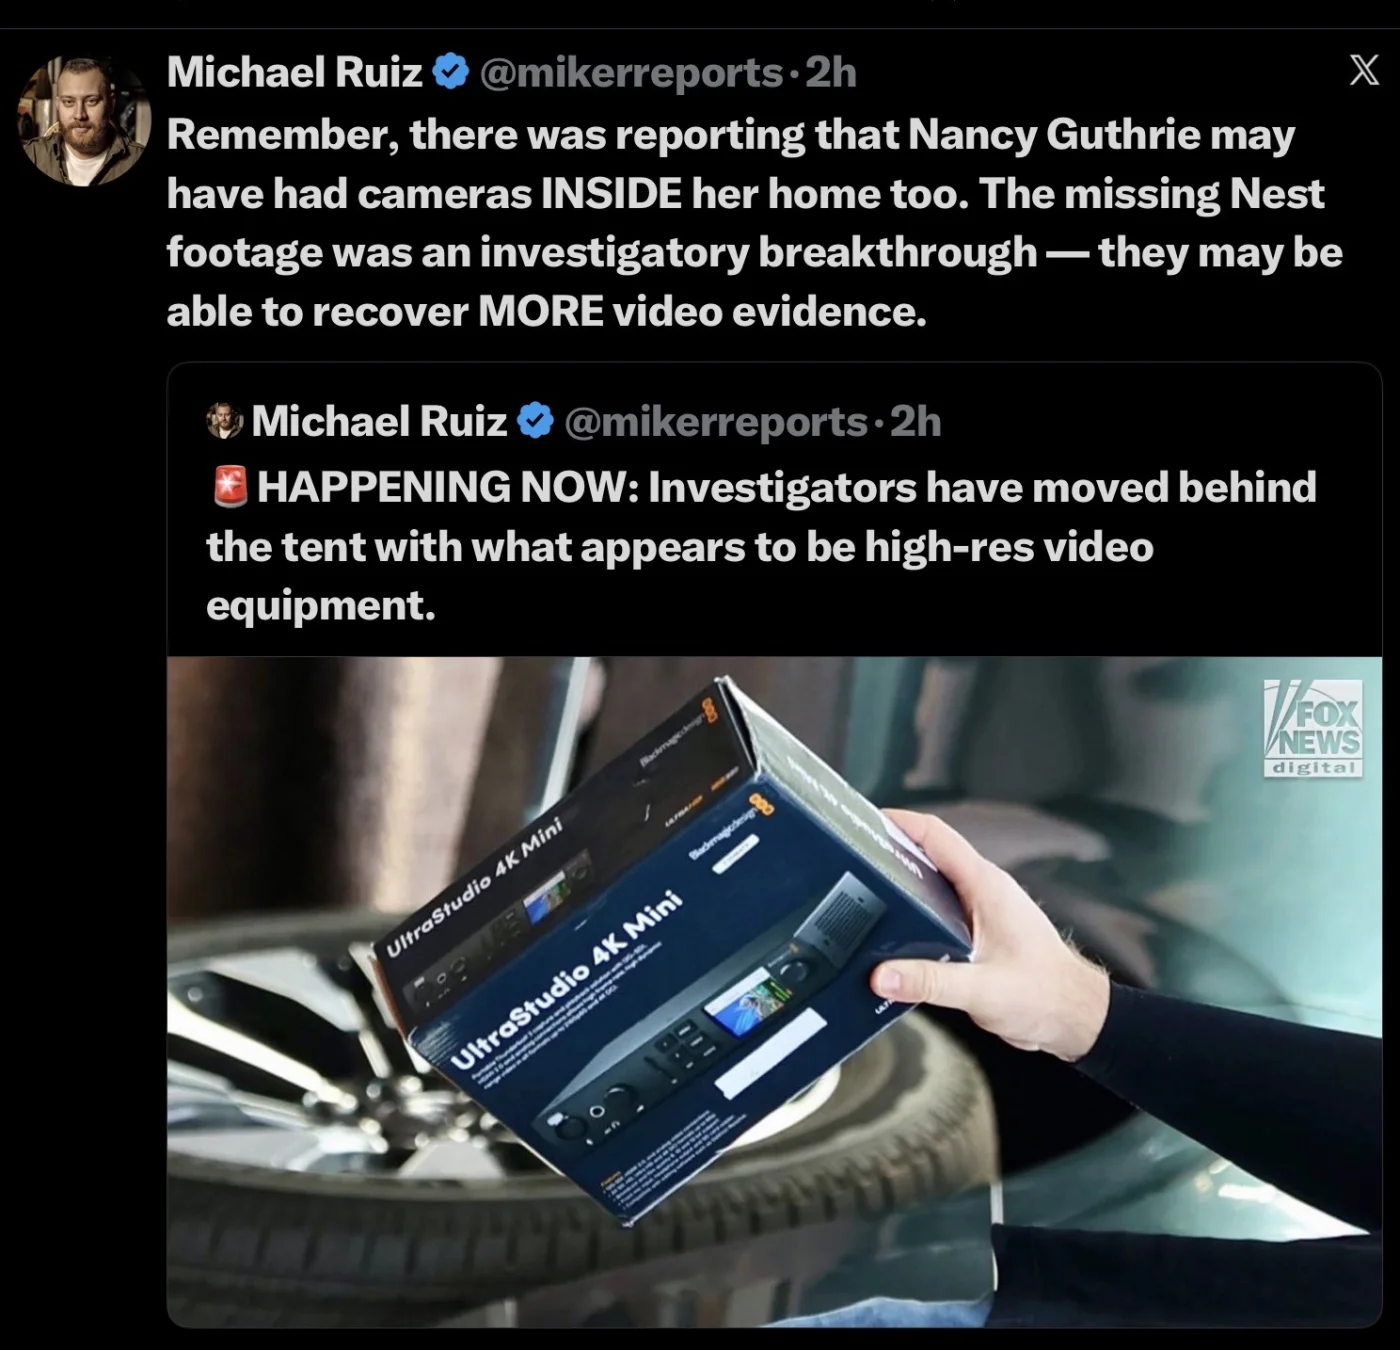Click the Fox News digital watermark logo

coord(1313,729)
